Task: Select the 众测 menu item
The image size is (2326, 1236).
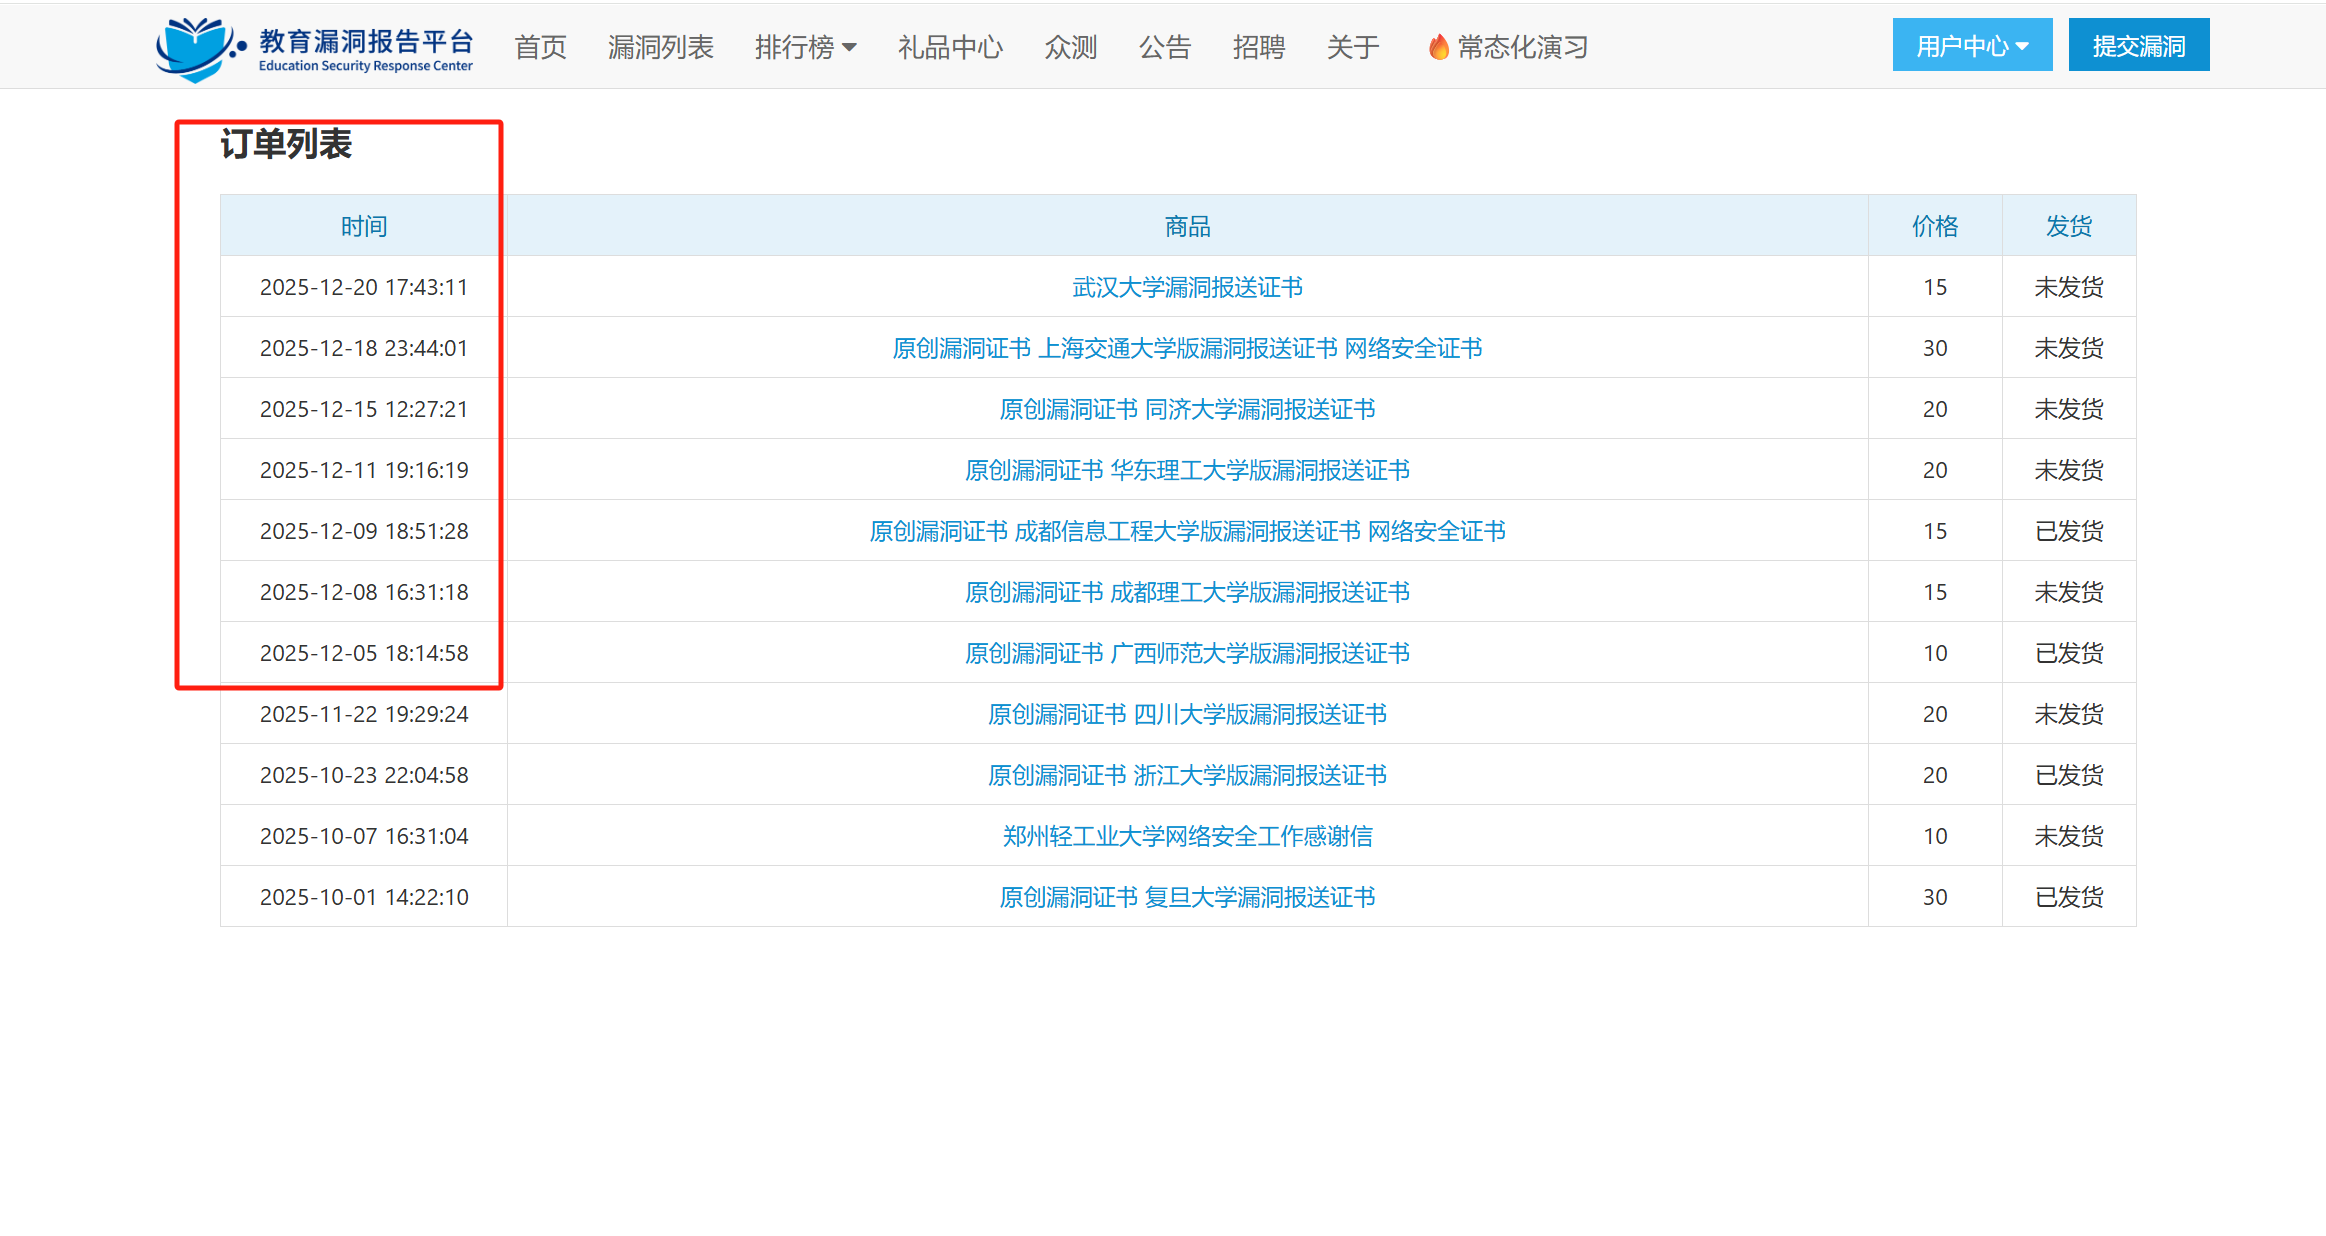Action: point(1070,47)
